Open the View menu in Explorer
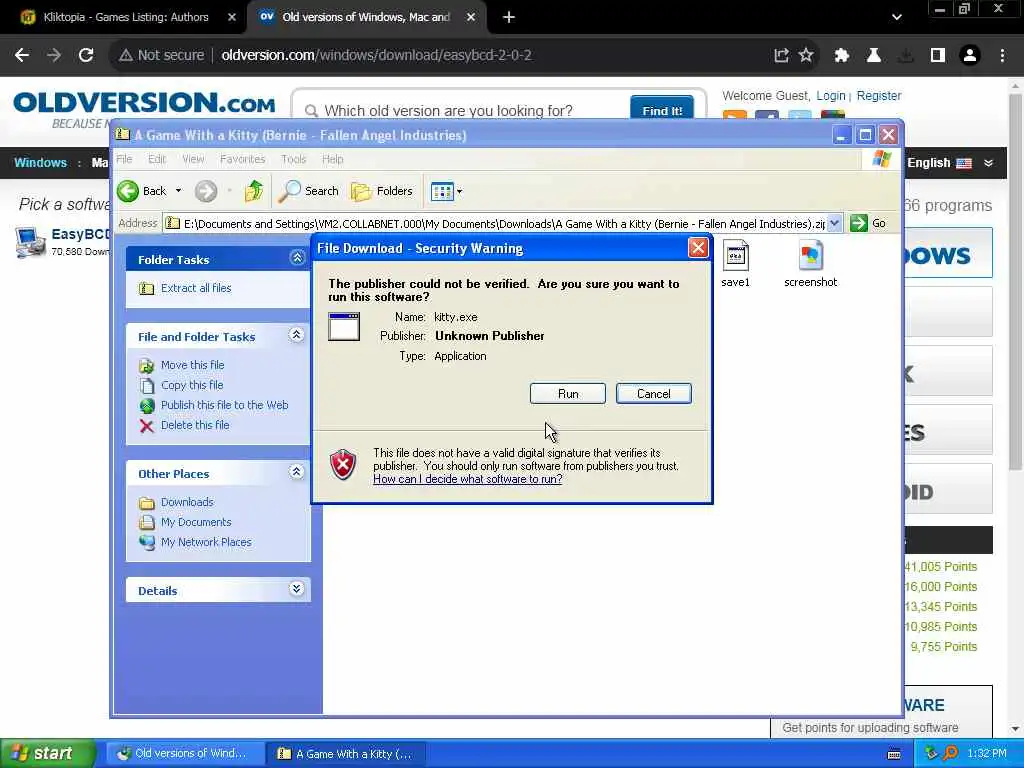The image size is (1024, 768). point(193,159)
